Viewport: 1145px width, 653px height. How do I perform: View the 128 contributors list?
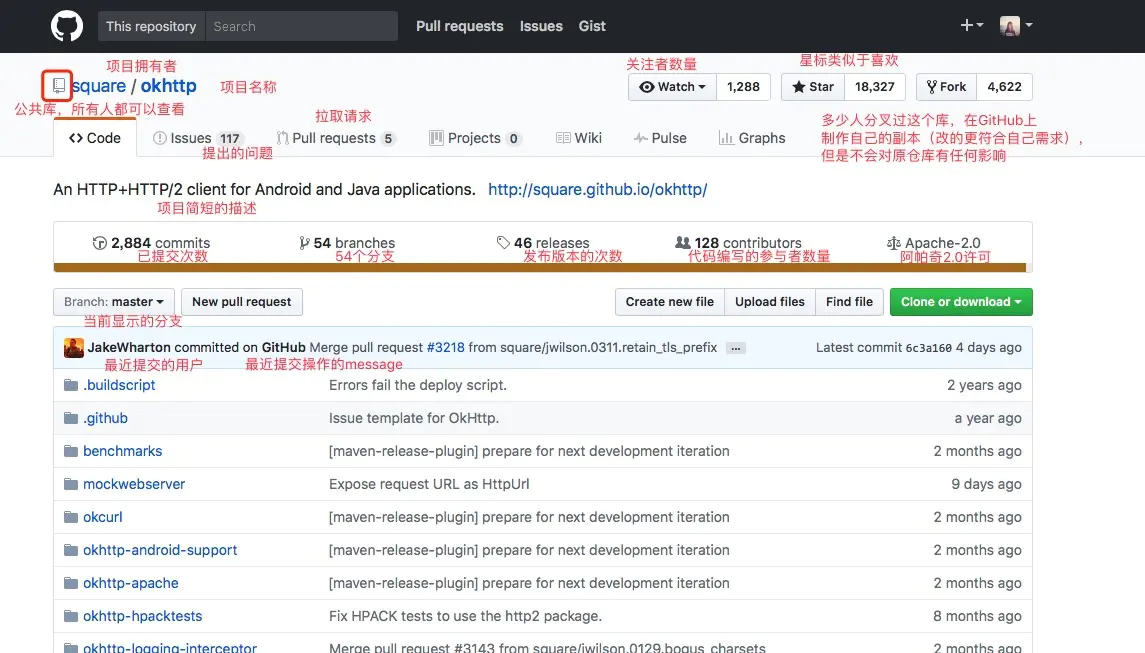(738, 243)
